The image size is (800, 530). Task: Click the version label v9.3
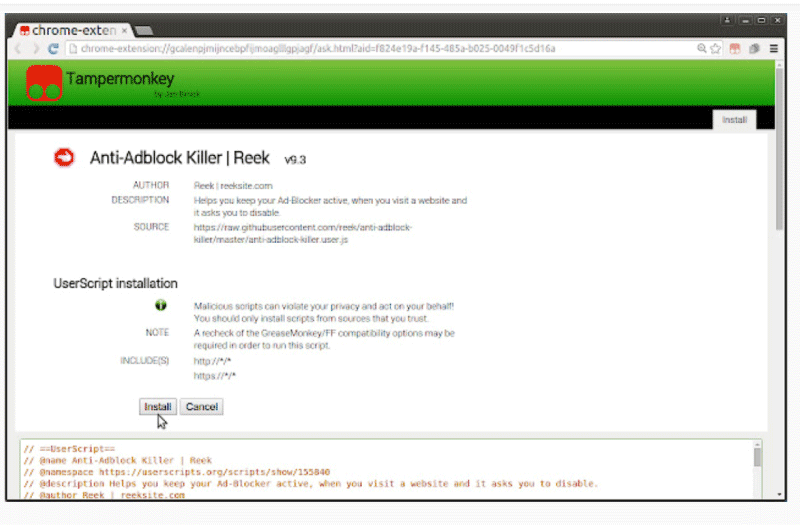point(295,160)
